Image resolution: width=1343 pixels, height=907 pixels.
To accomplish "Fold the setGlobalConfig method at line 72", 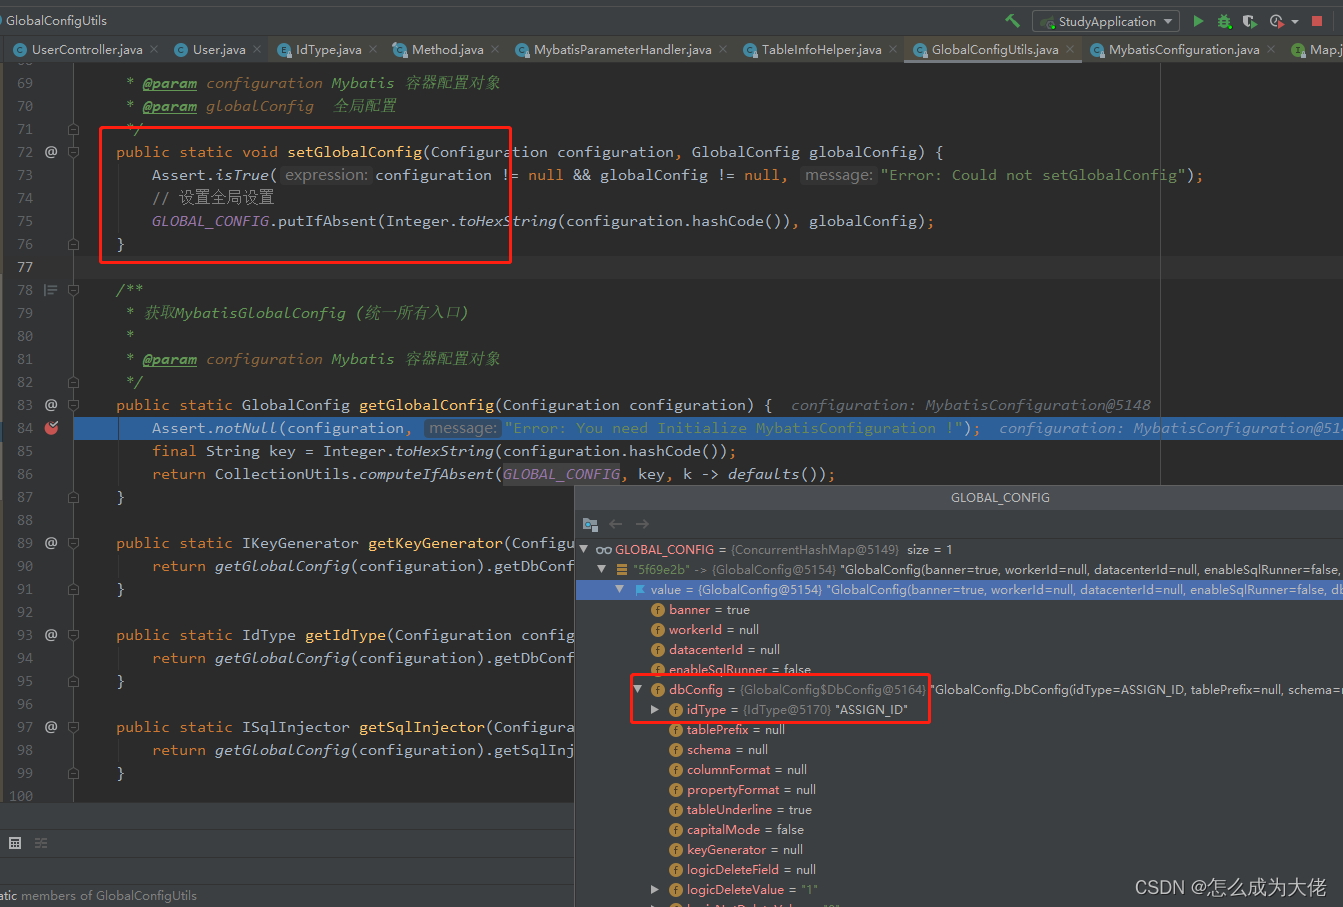I will click(73, 152).
